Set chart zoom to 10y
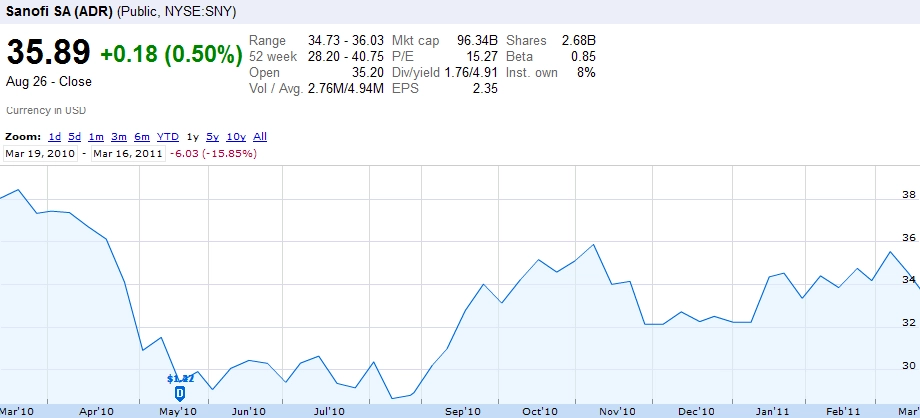Image resolution: width=920 pixels, height=418 pixels. click(x=236, y=137)
